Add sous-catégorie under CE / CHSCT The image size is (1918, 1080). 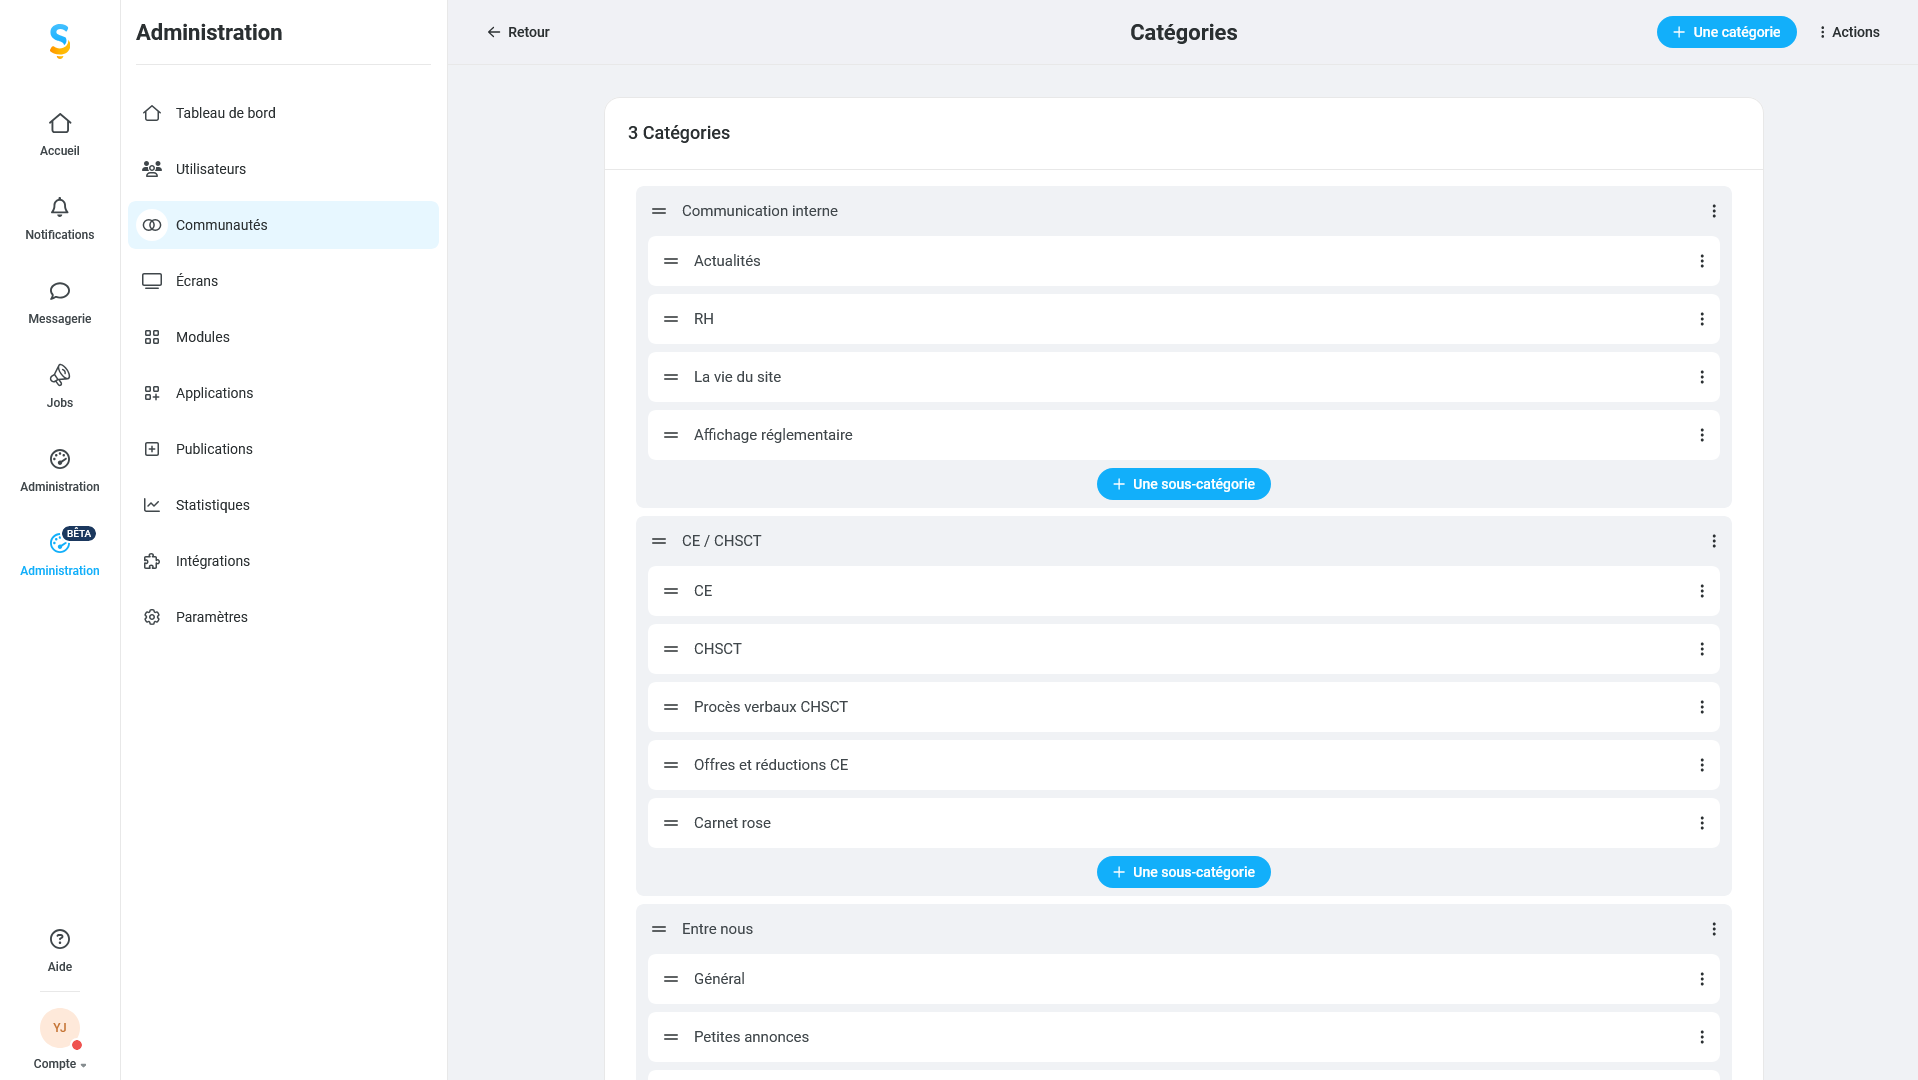click(1183, 872)
